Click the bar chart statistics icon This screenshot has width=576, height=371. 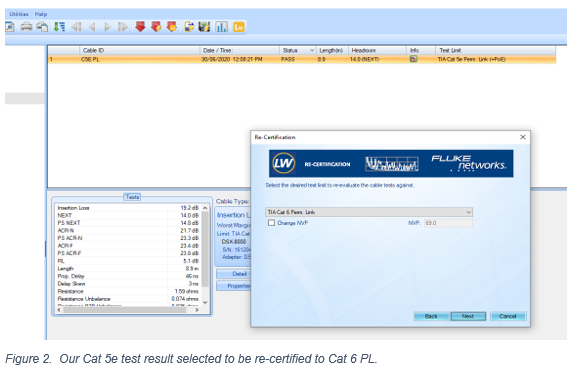click(222, 27)
